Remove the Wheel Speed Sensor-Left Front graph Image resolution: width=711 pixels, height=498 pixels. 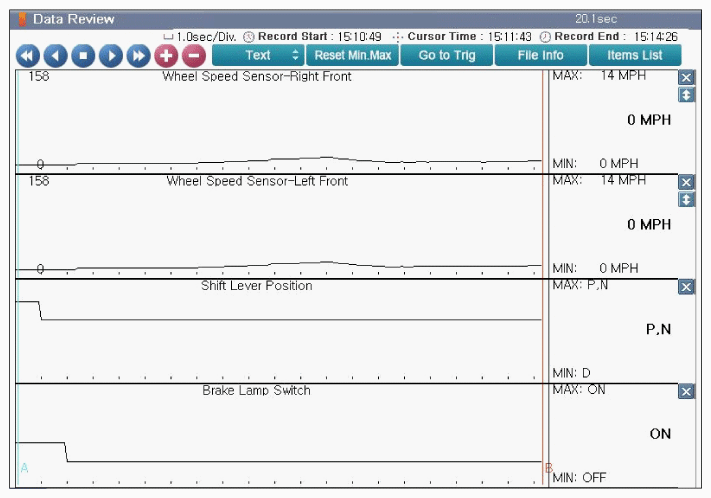pos(686,182)
